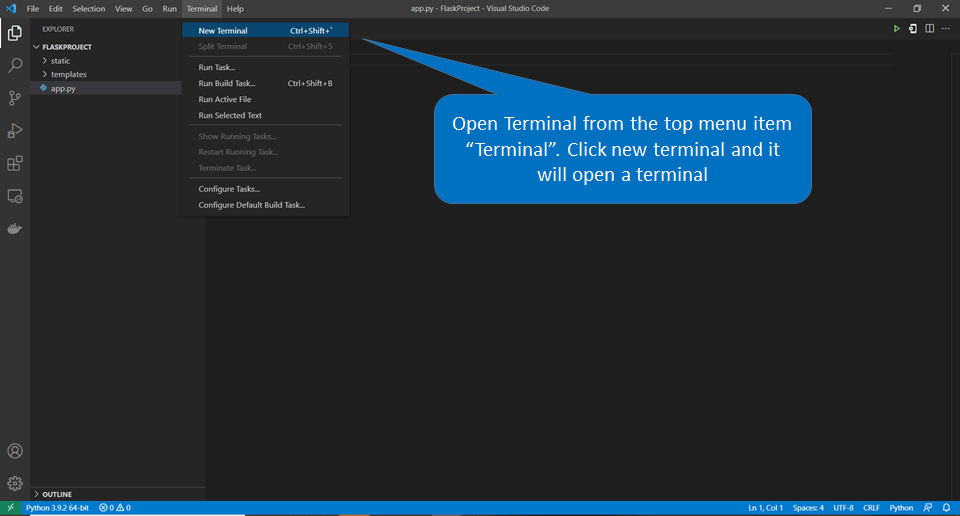960x516 pixels.
Task: Open the Search view in activity bar
Action: (15, 65)
